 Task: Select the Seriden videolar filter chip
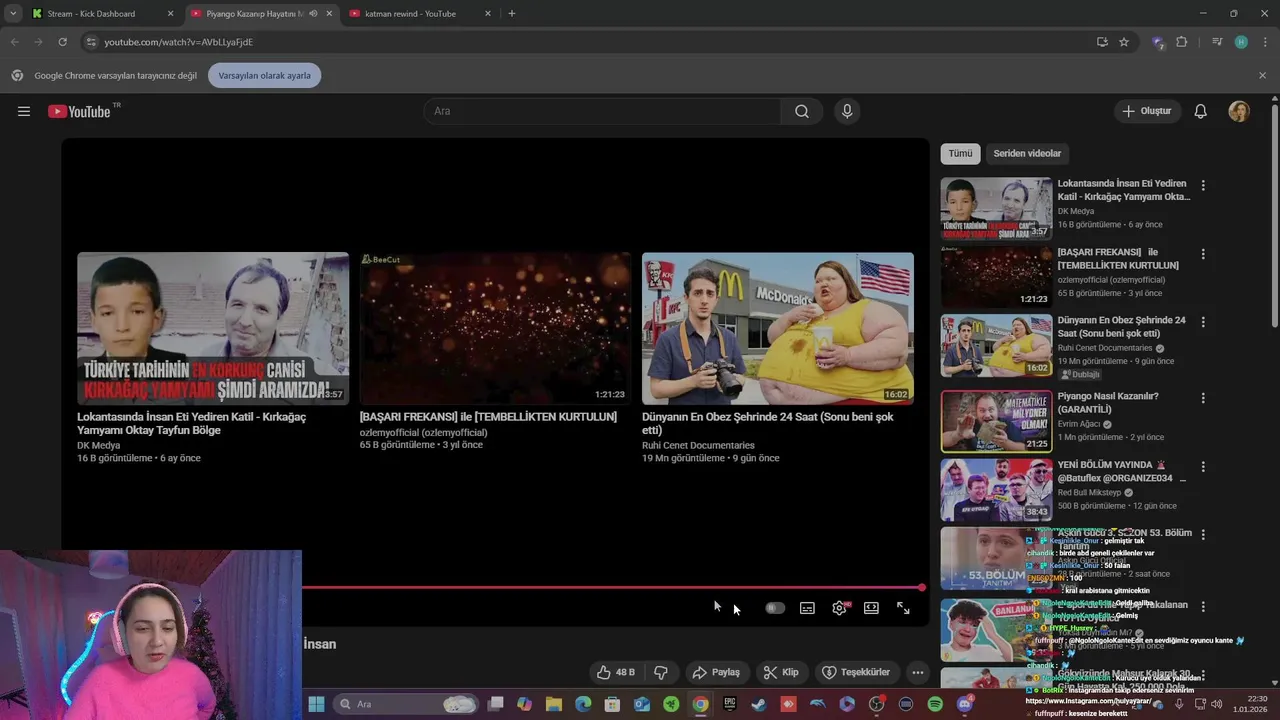[x=1027, y=153]
